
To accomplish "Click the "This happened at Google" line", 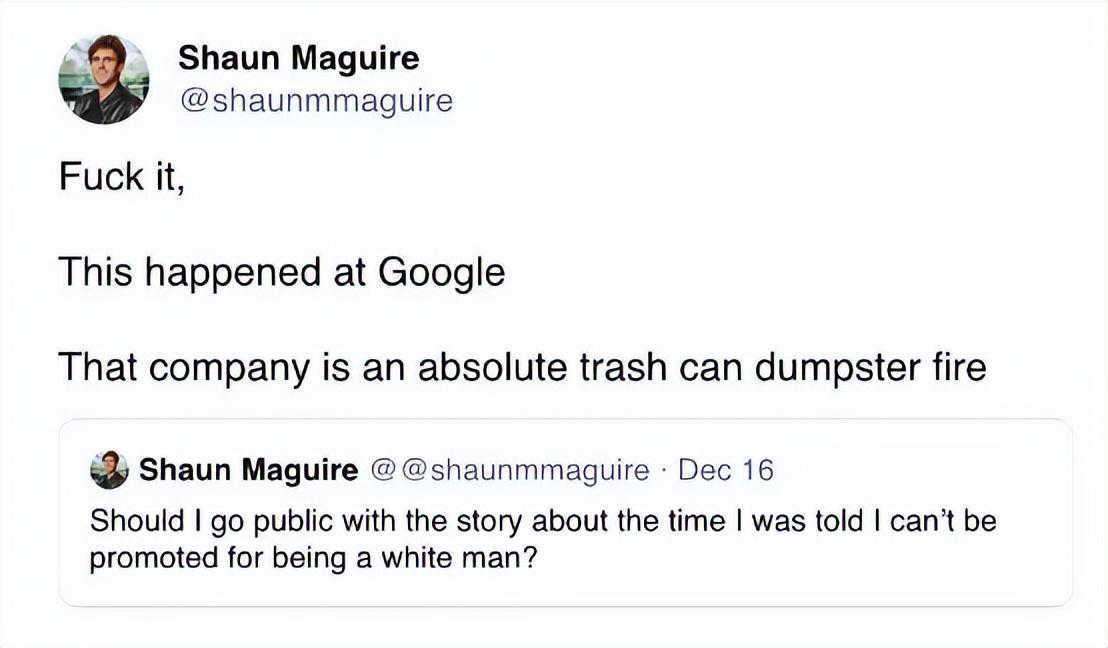I will [x=281, y=272].
